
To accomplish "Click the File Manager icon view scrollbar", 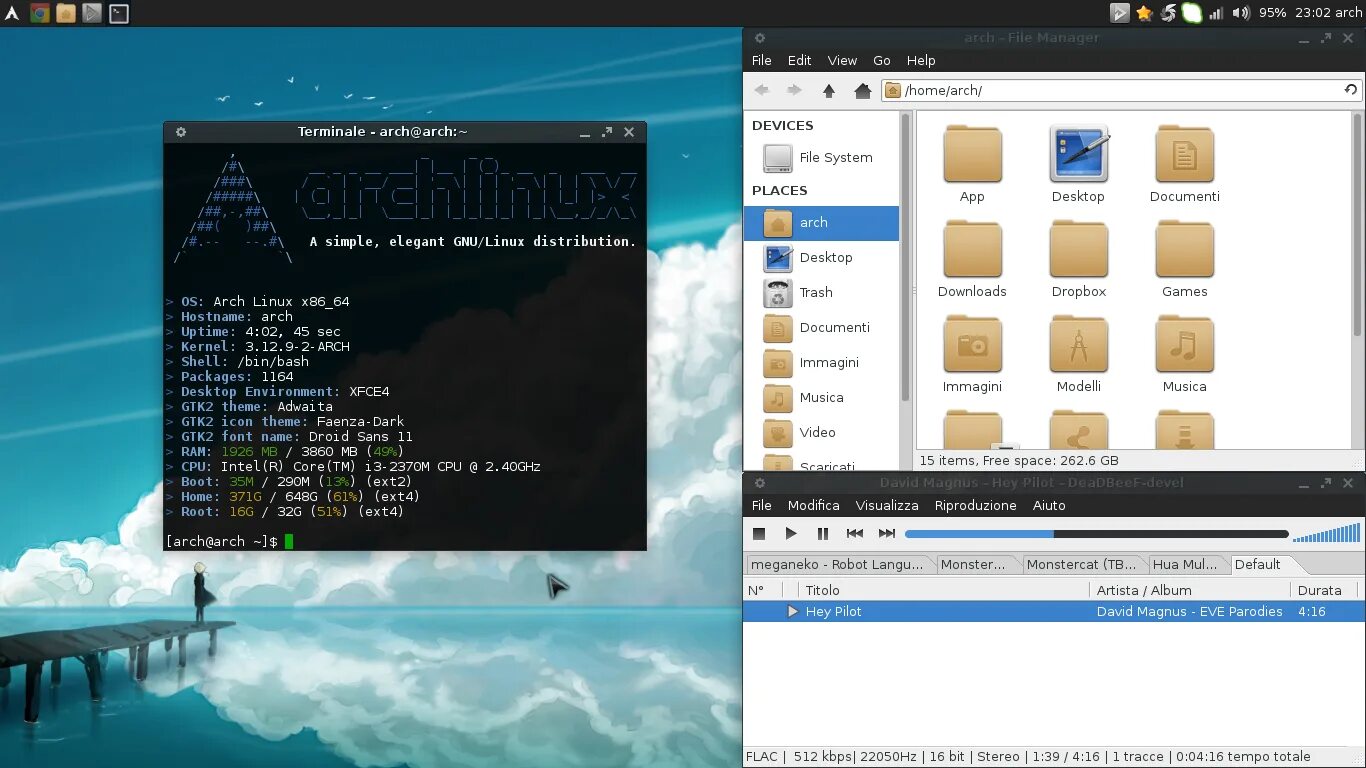I will [x=1358, y=223].
